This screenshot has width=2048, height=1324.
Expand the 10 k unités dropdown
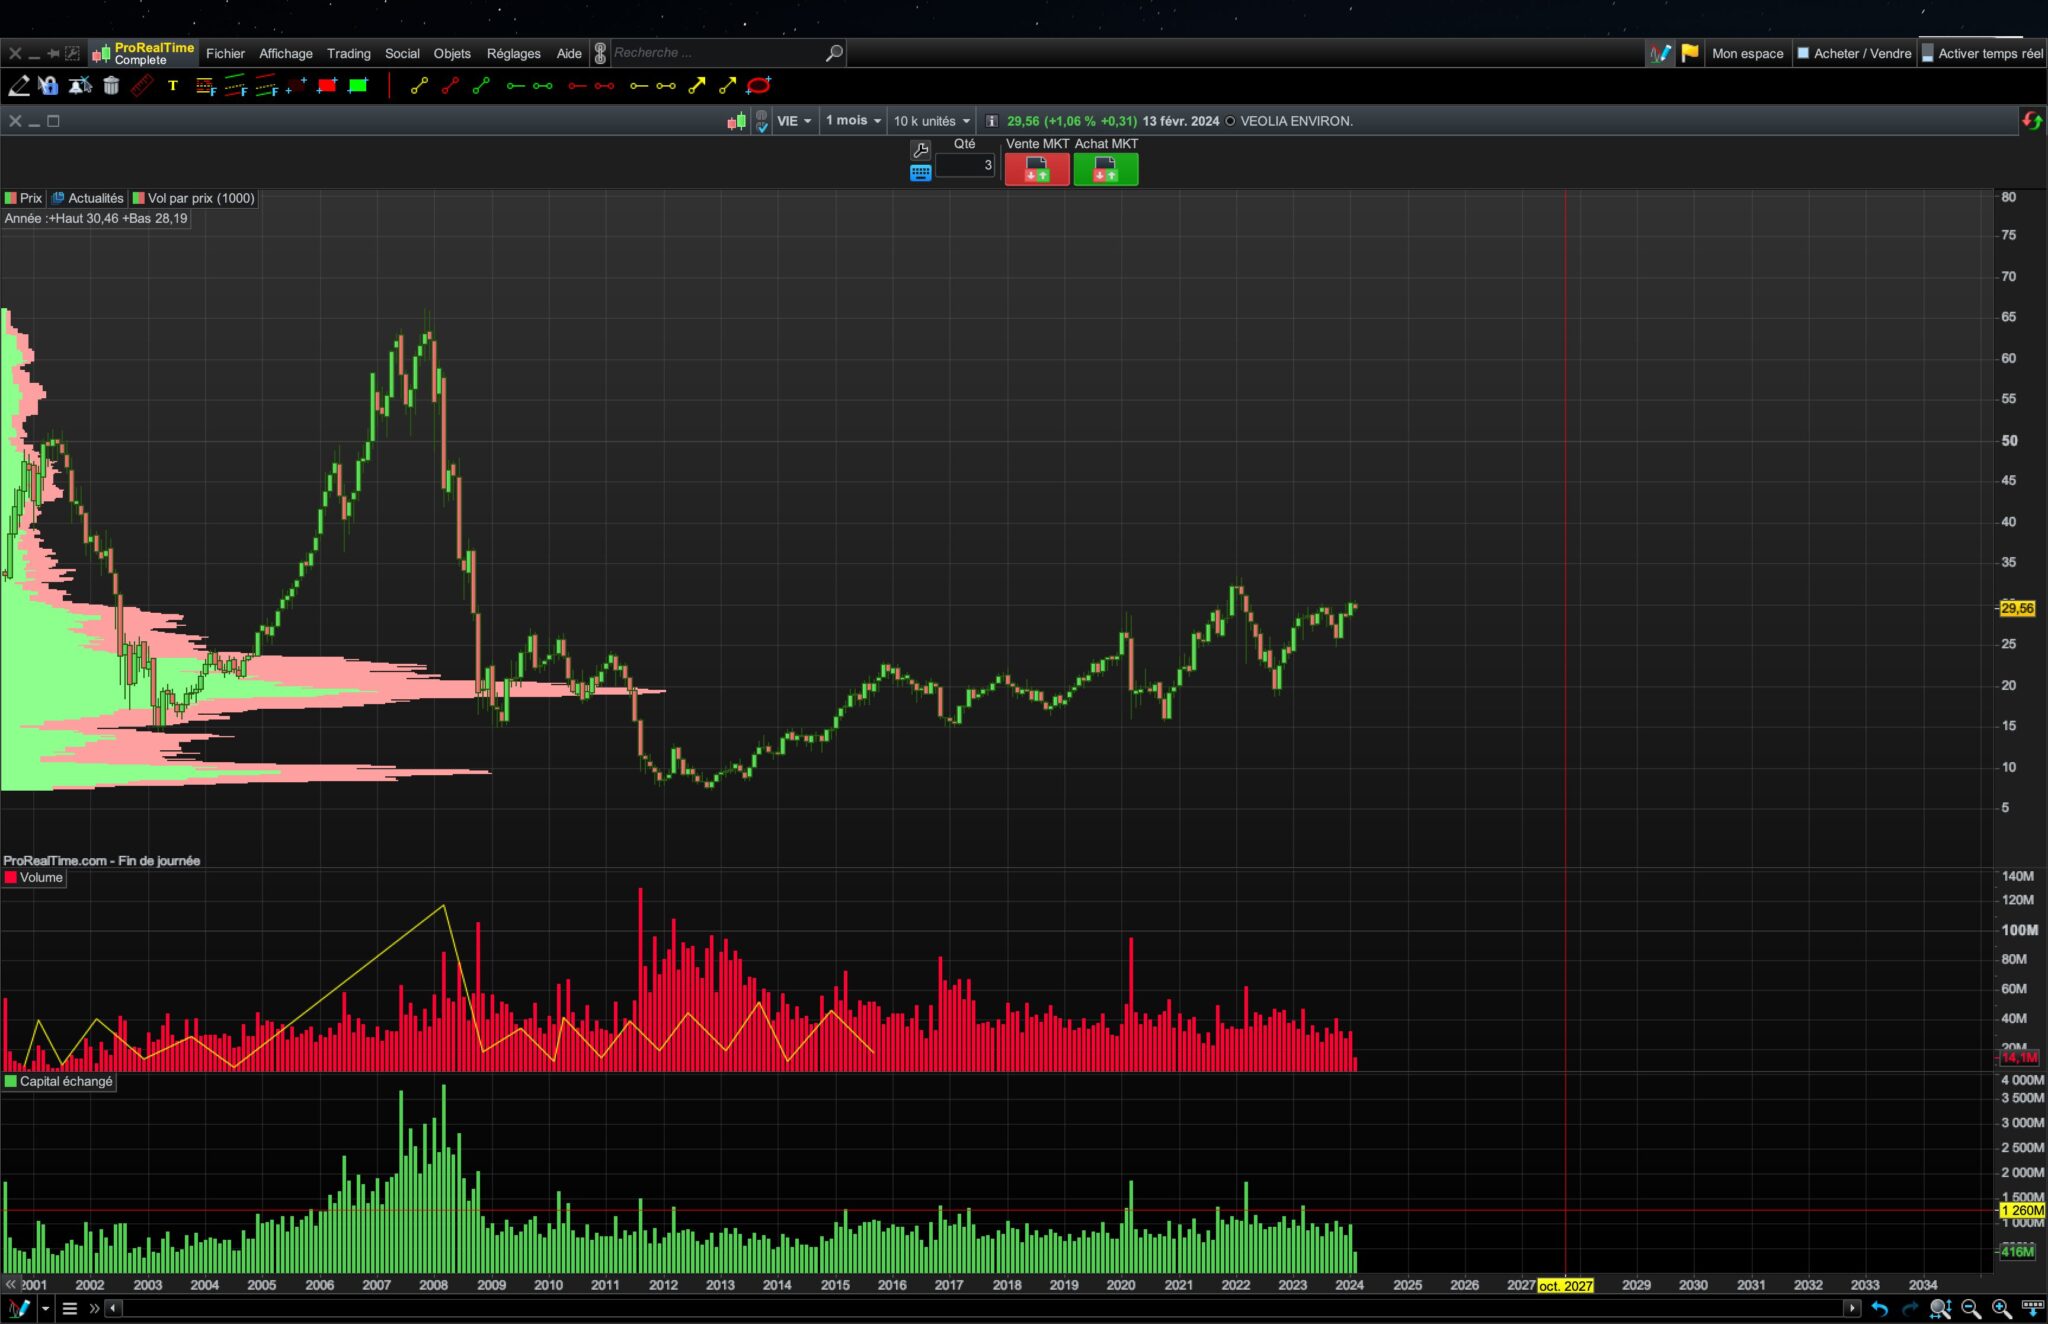[x=931, y=121]
